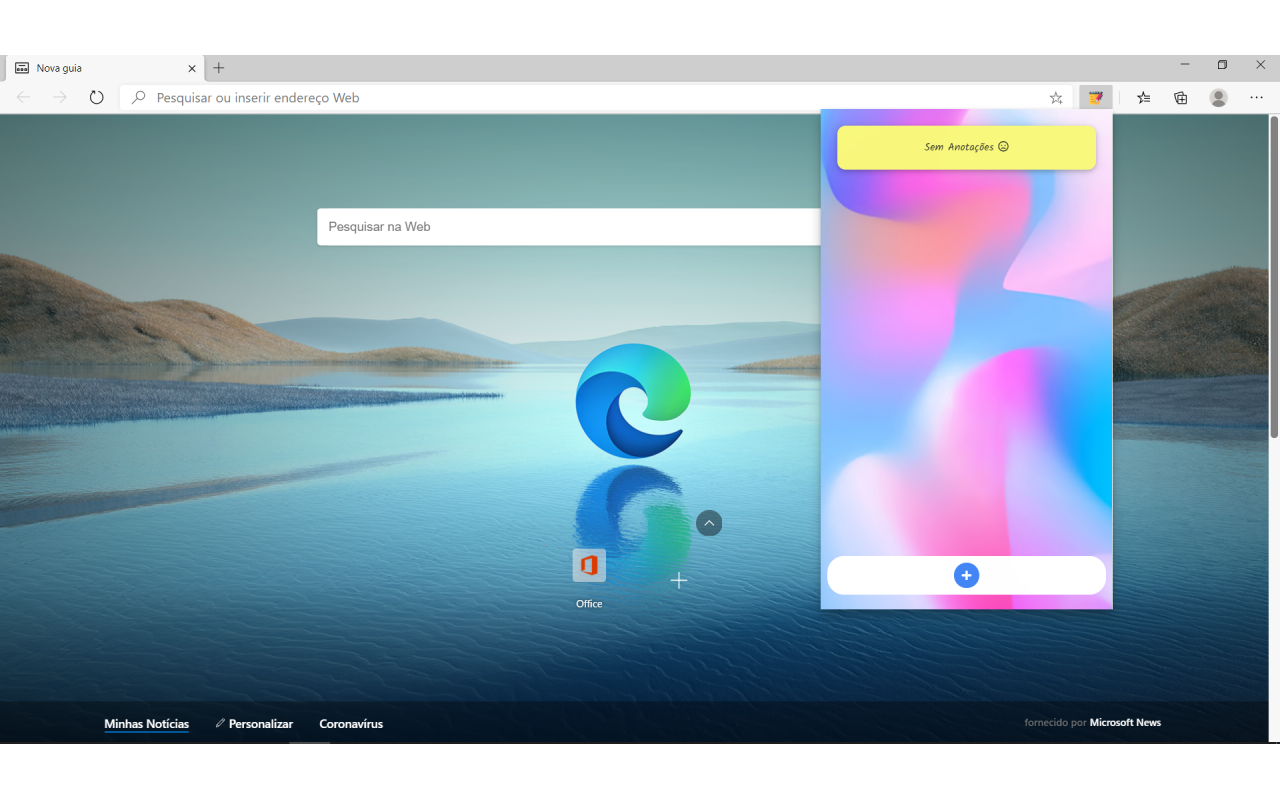Open the 'Minhas Notícias' tab
Screen dimensions: 1280x800
(x=146, y=724)
